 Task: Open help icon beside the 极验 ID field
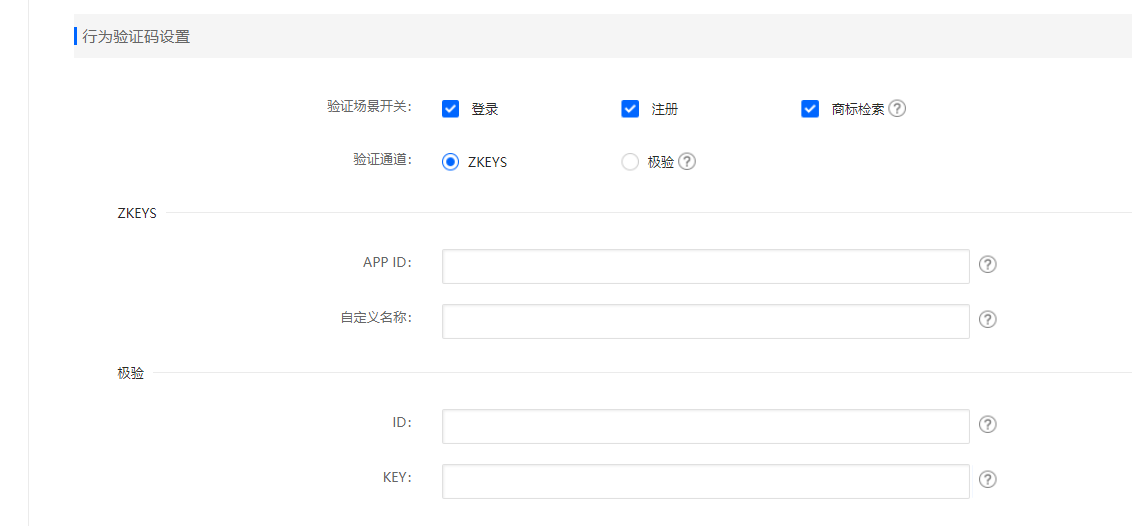[988, 424]
